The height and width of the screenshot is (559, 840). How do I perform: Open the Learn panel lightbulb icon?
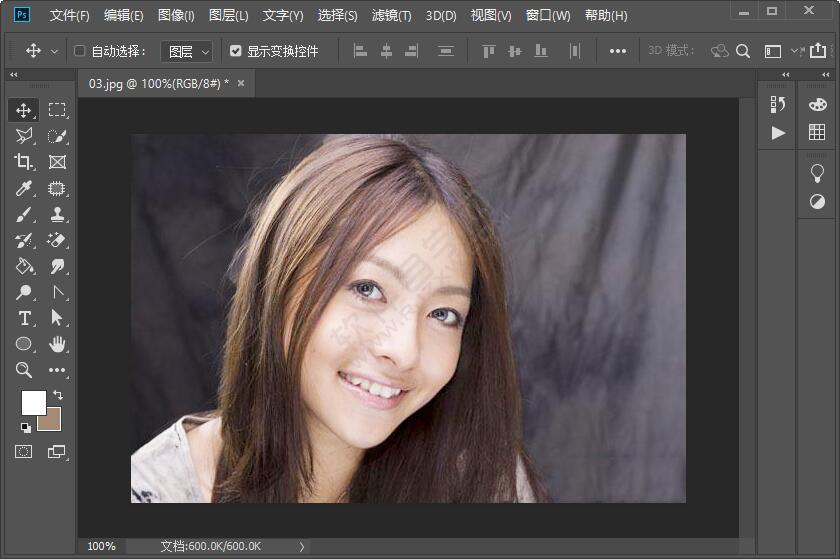pyautogui.click(x=817, y=174)
